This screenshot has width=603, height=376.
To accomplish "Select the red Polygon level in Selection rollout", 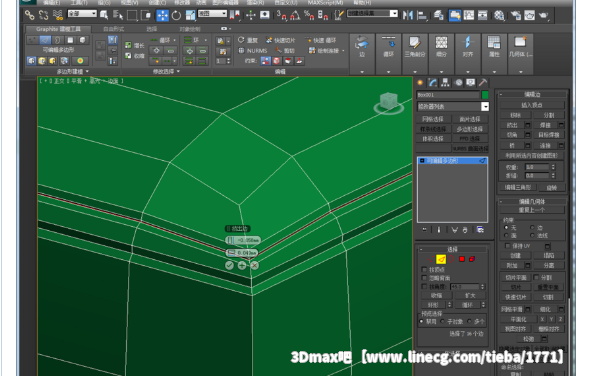I will click(462, 259).
